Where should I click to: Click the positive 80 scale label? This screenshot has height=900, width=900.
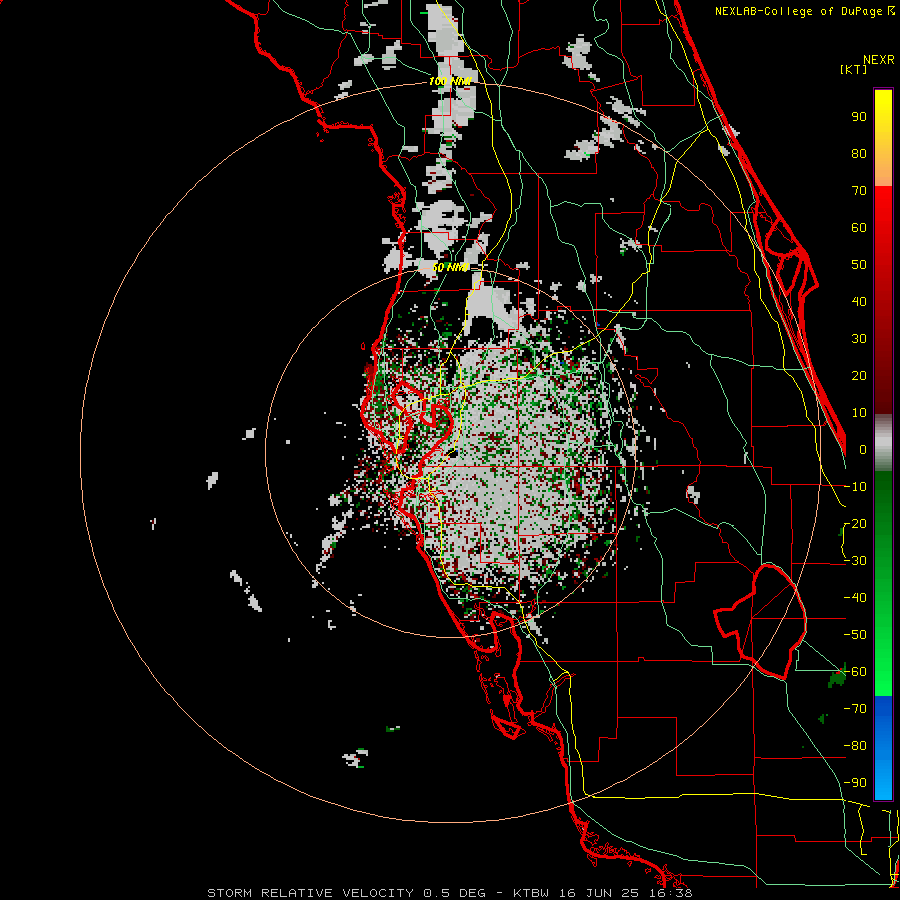(859, 153)
